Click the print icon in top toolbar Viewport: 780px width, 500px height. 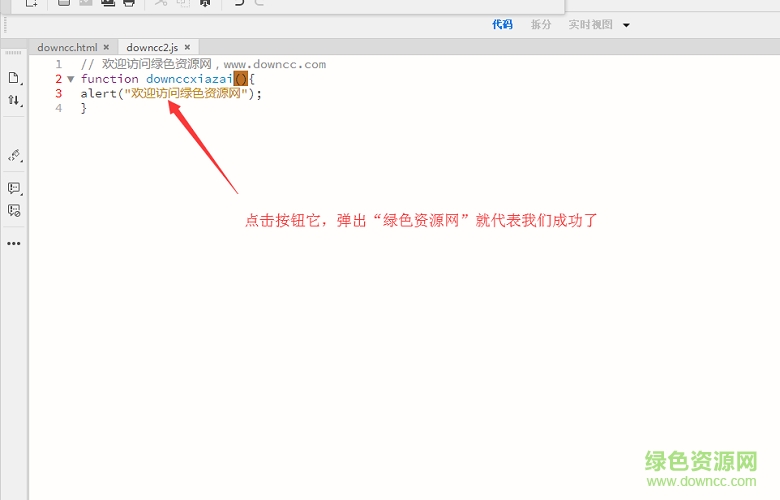(128, 3)
